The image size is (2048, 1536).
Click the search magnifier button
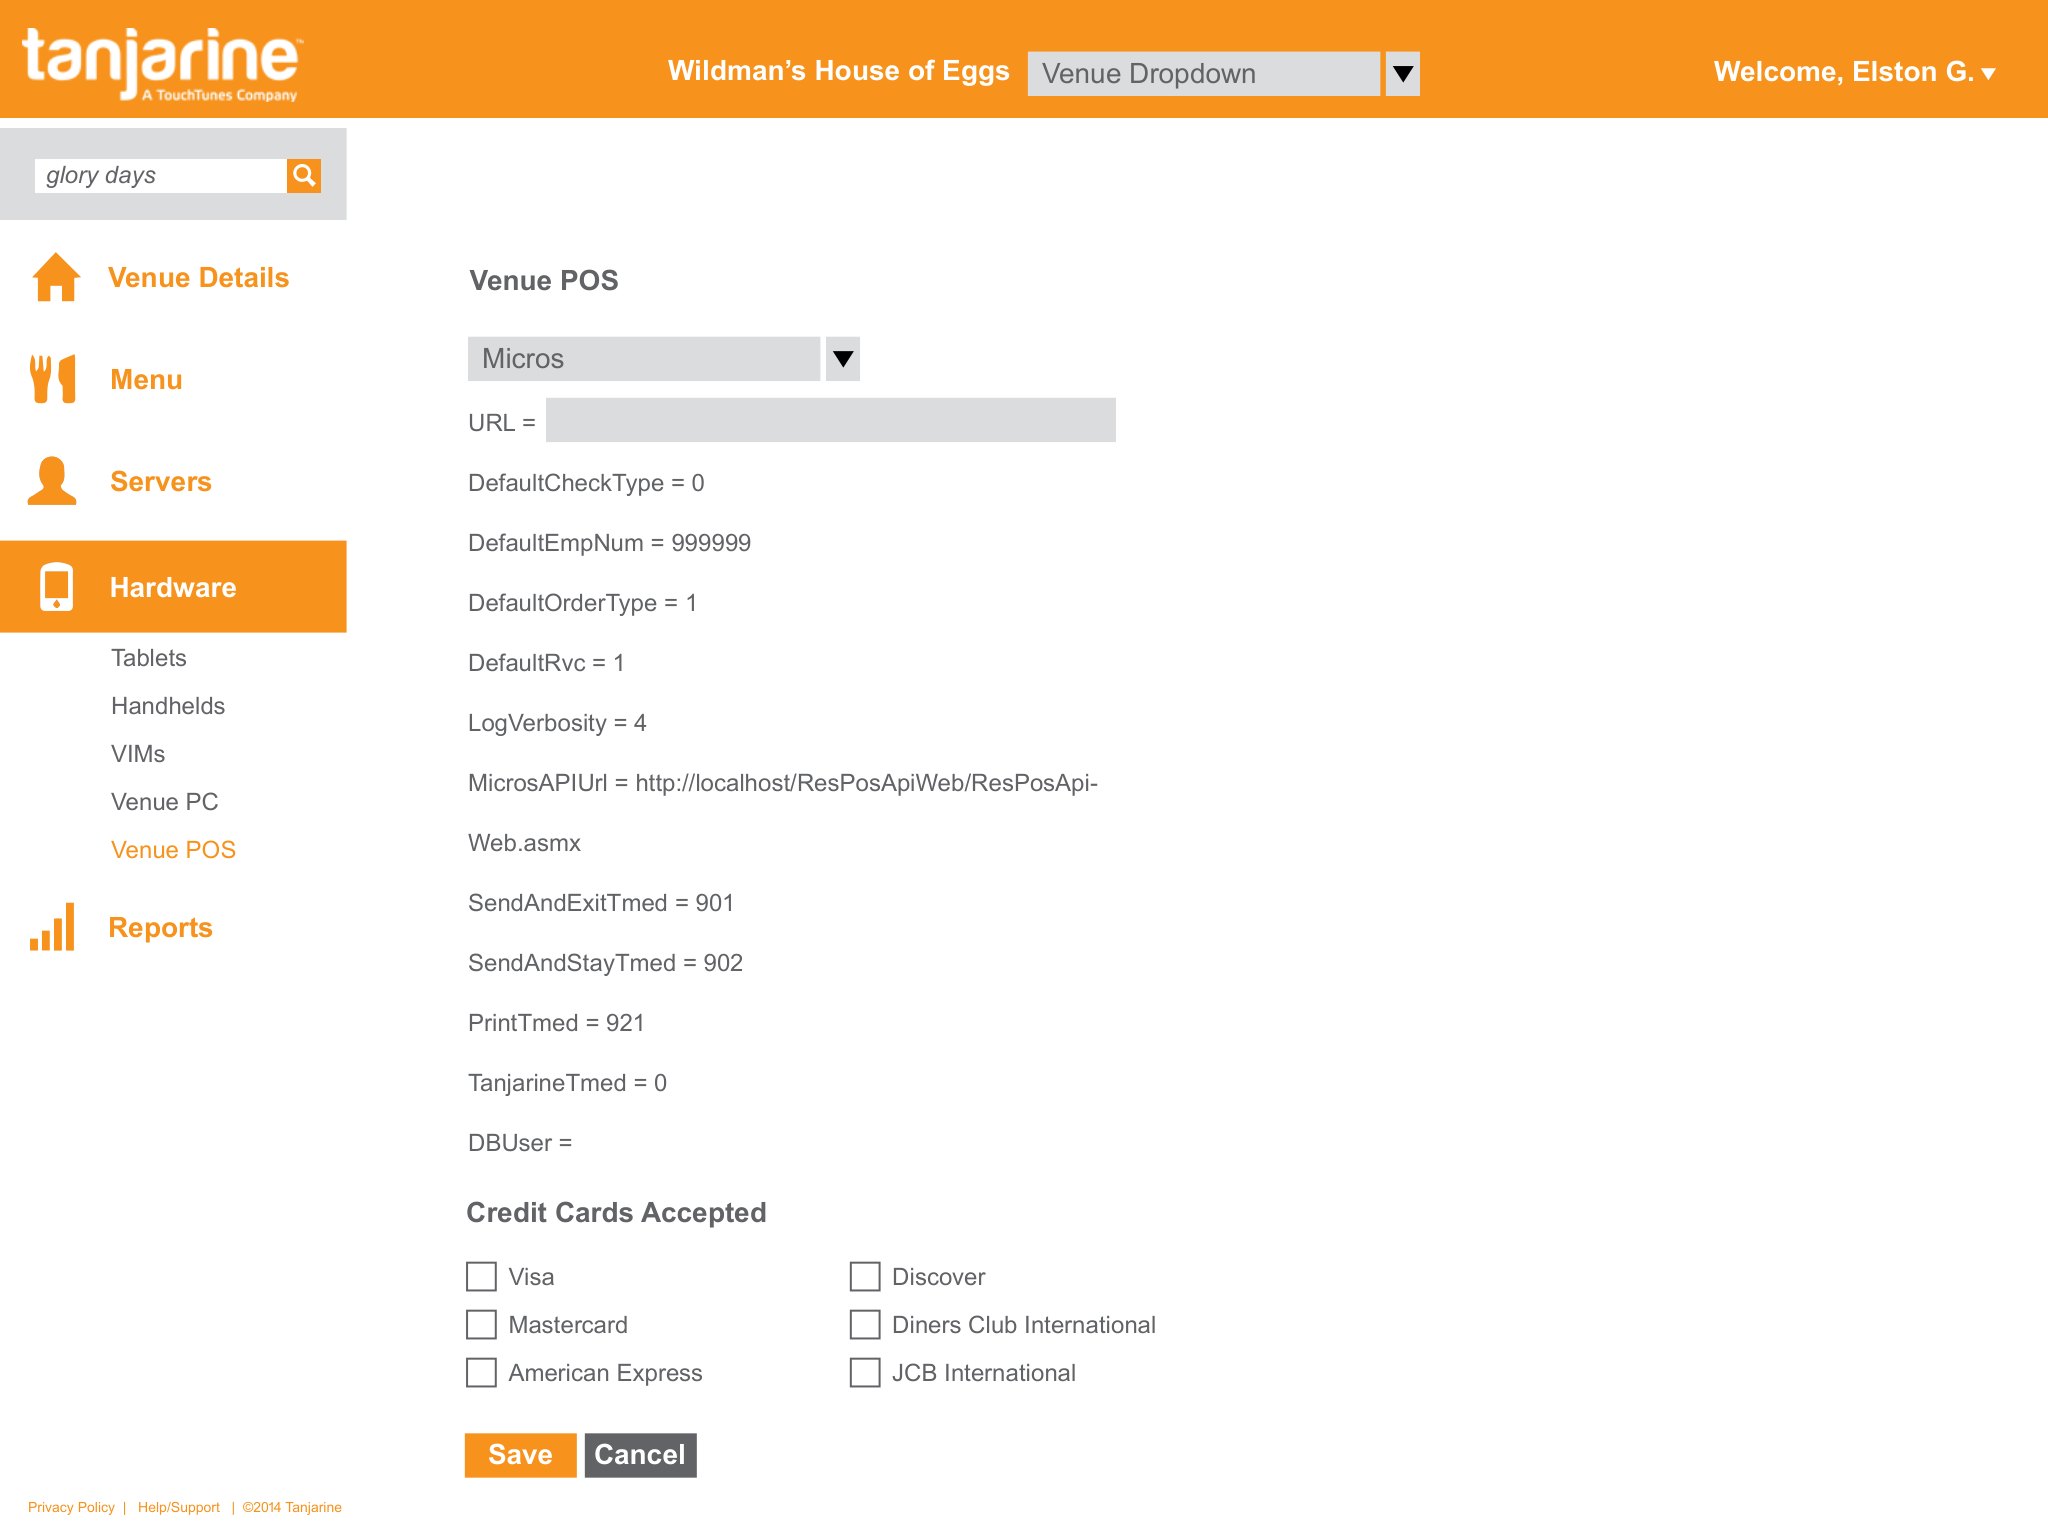coord(304,175)
